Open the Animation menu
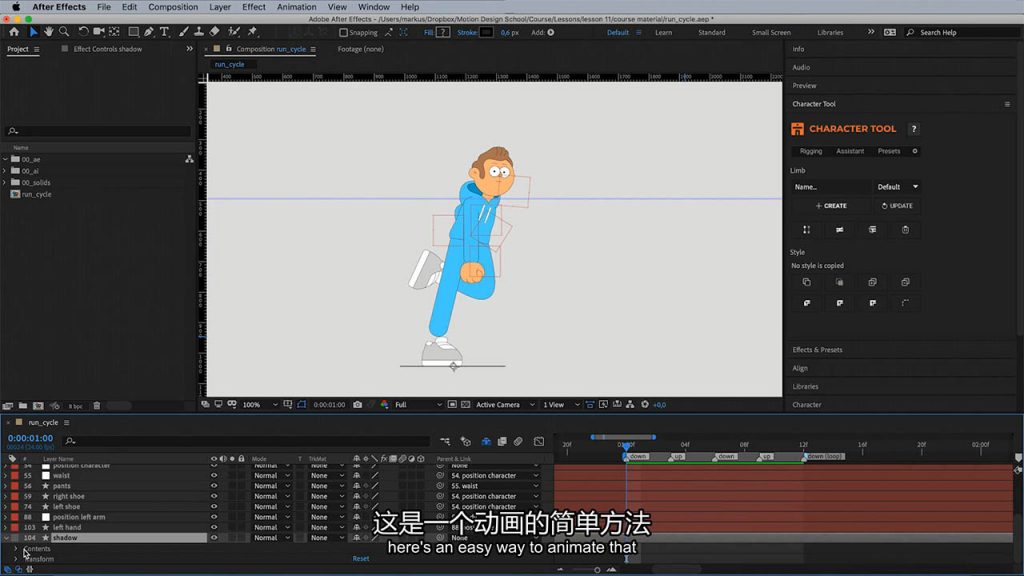The width and height of the screenshot is (1024, 576). pos(296,7)
